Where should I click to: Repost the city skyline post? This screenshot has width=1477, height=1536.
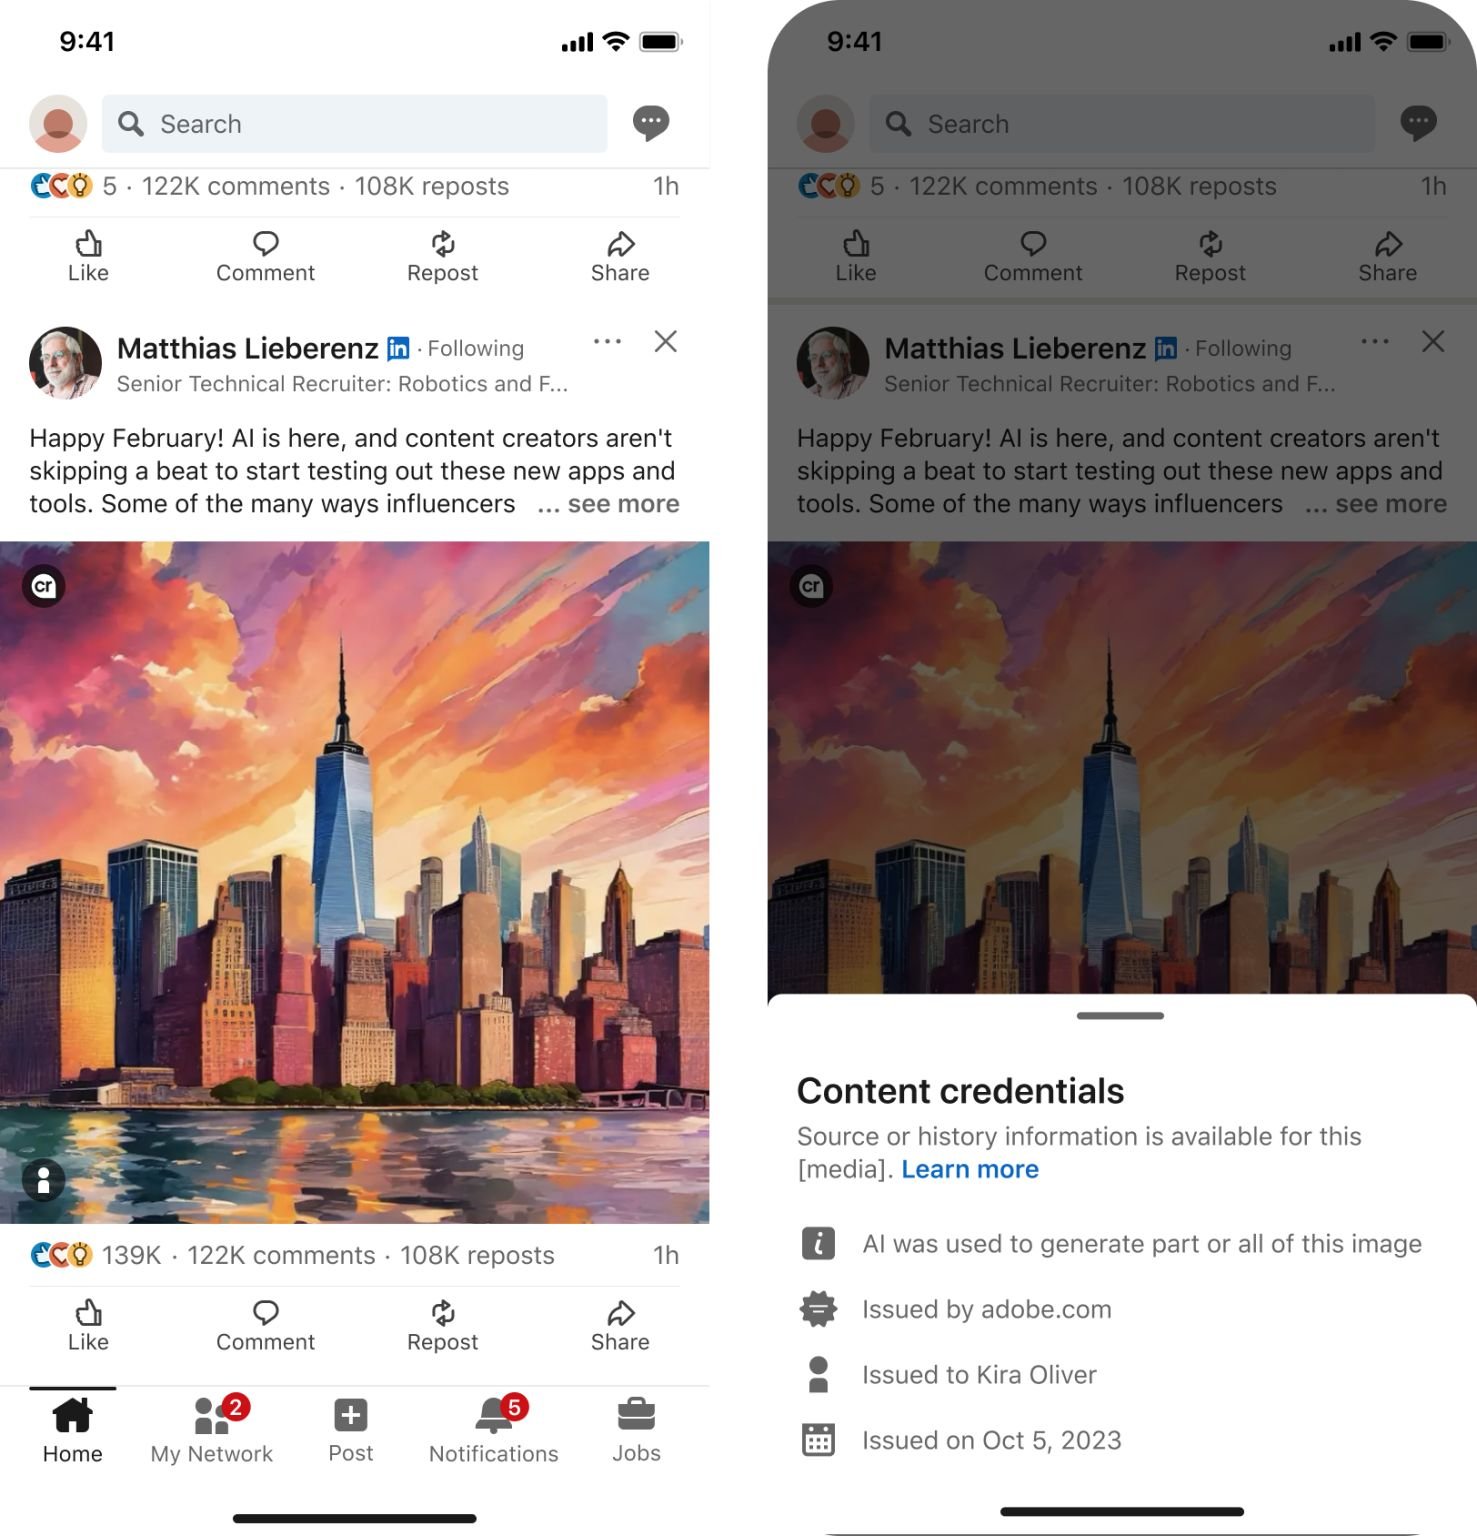pos(442,1325)
